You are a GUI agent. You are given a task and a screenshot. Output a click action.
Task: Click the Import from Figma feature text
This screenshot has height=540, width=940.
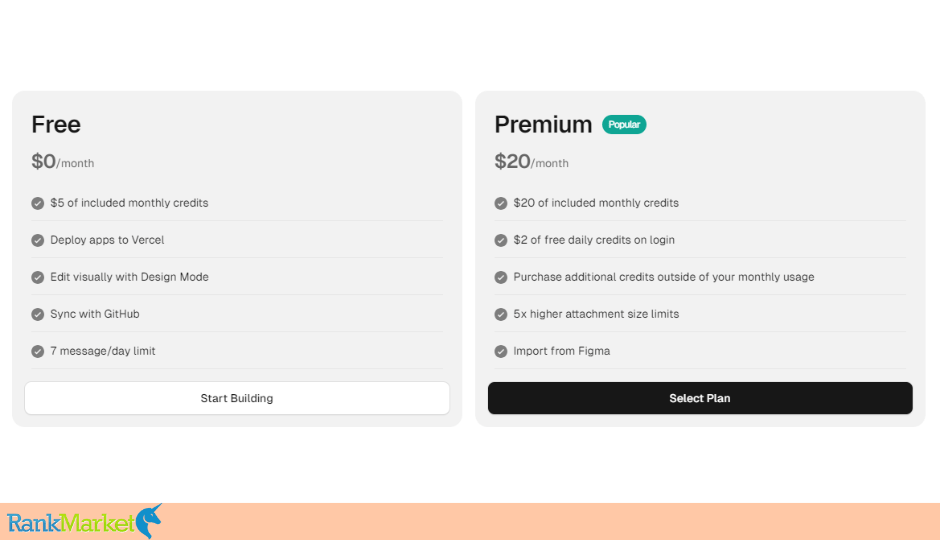click(x=562, y=351)
